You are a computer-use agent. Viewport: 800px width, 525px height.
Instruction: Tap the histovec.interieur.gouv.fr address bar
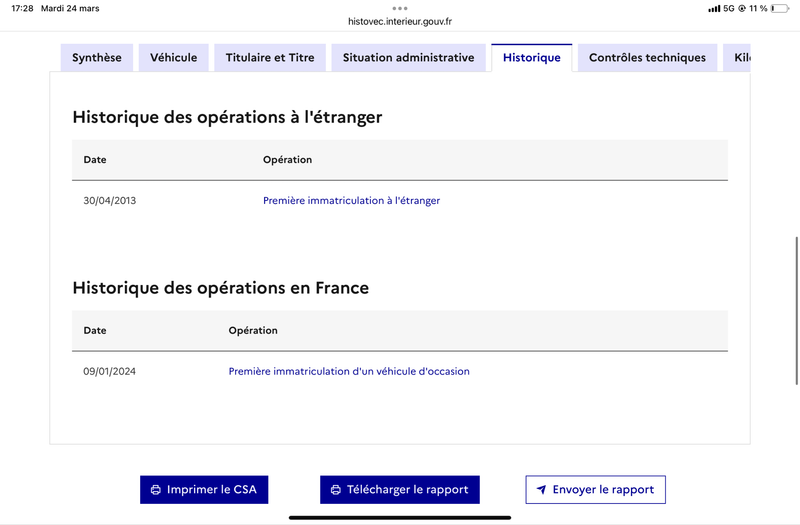click(400, 21)
